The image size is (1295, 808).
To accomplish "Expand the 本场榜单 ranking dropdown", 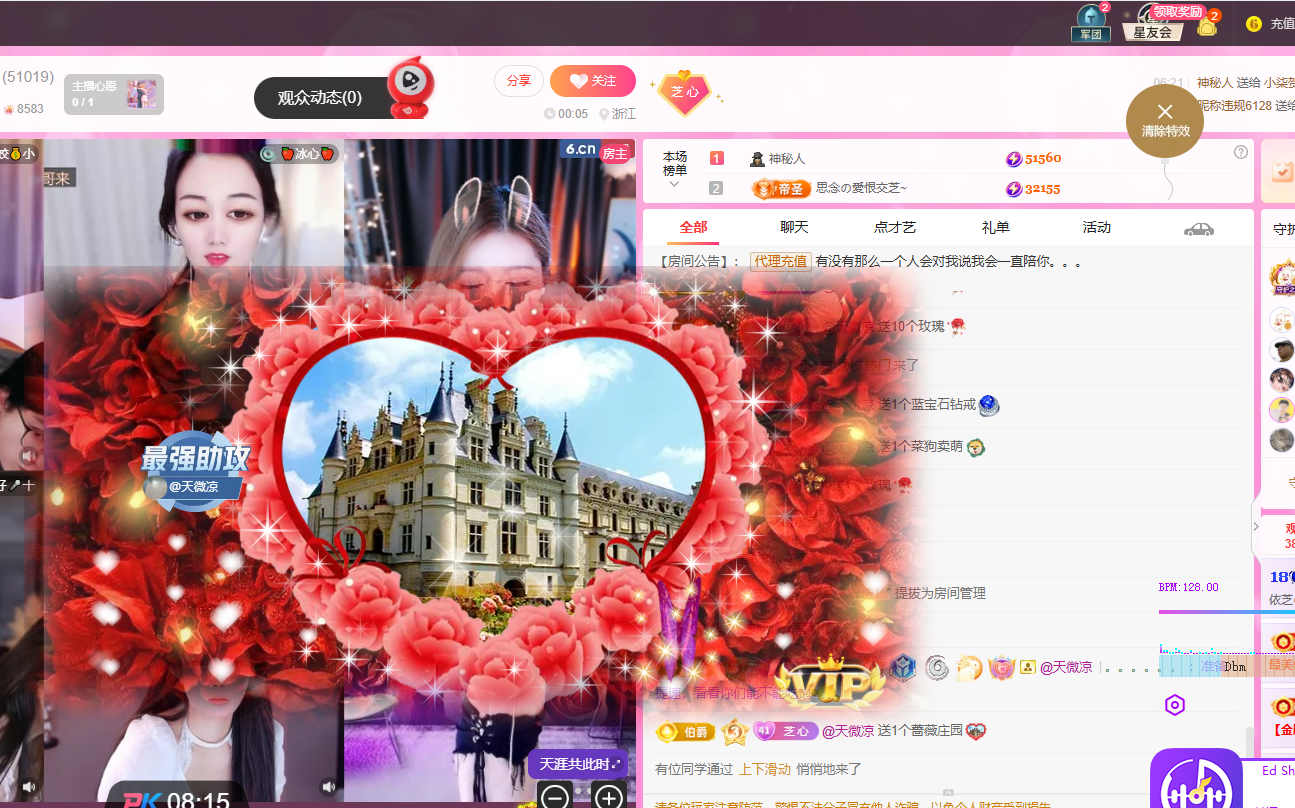I will click(x=675, y=184).
